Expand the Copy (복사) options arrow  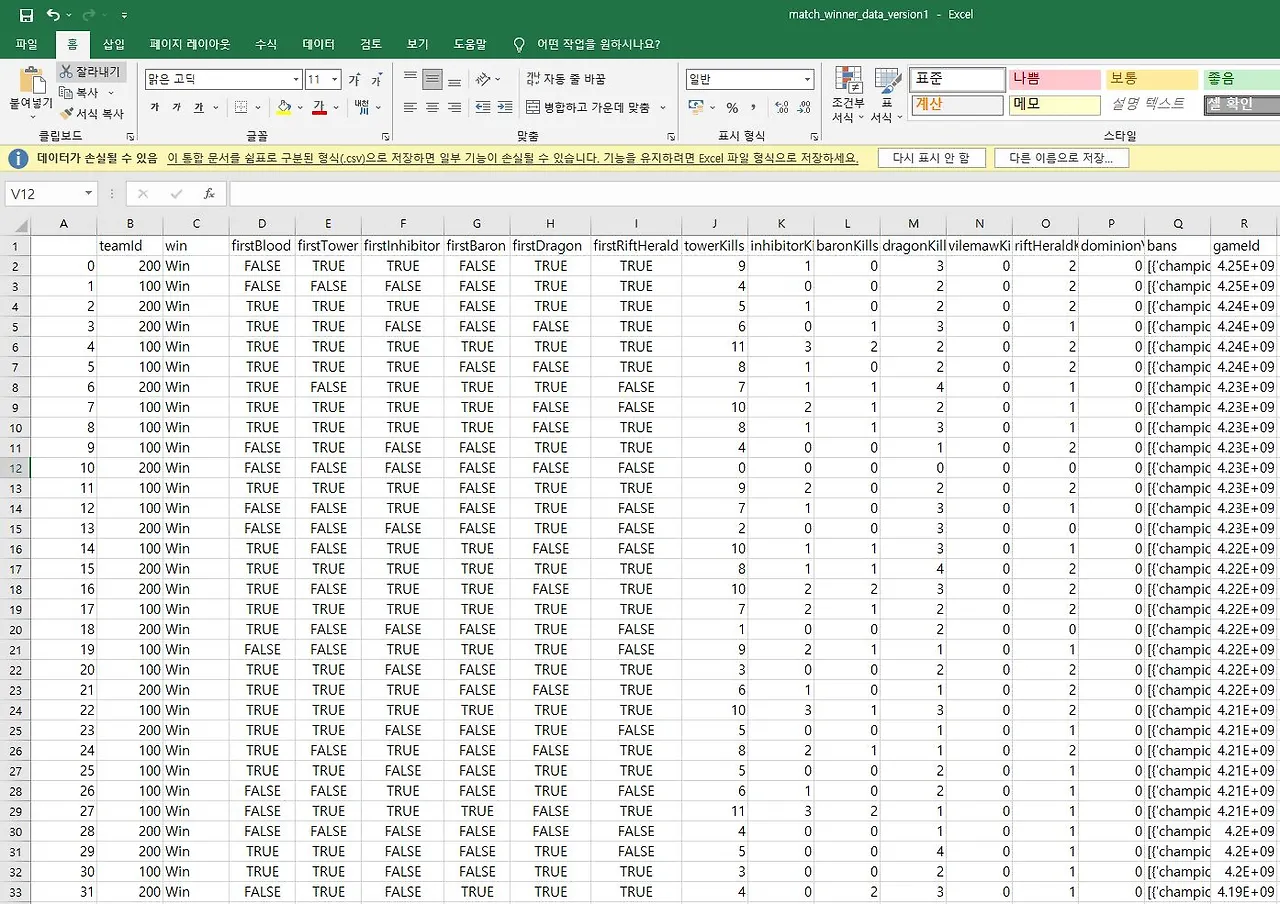110,93
